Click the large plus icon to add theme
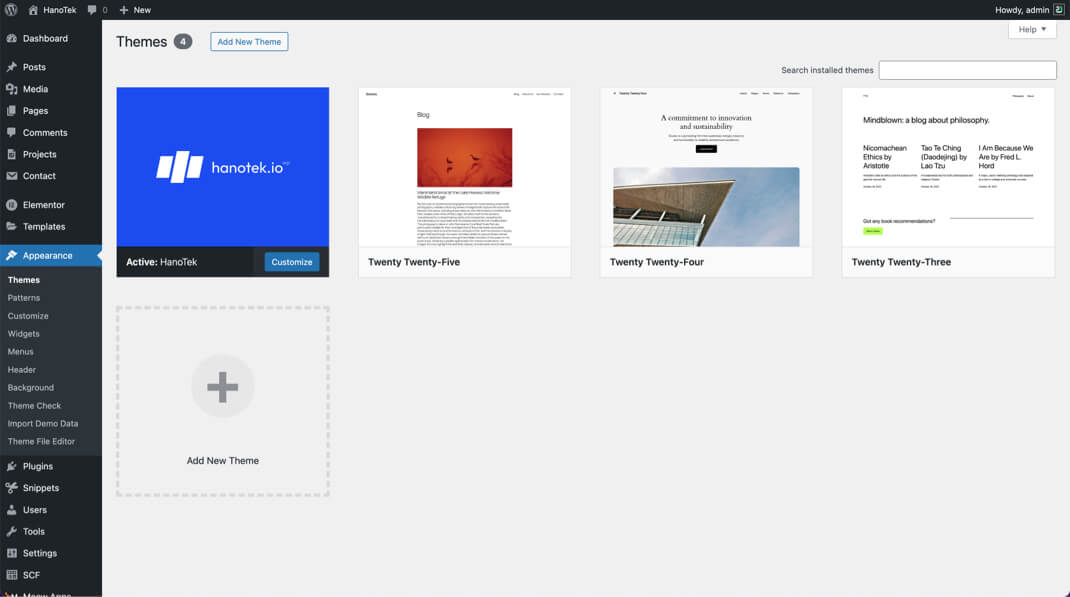Image resolution: width=1070 pixels, height=597 pixels. [x=222, y=387]
